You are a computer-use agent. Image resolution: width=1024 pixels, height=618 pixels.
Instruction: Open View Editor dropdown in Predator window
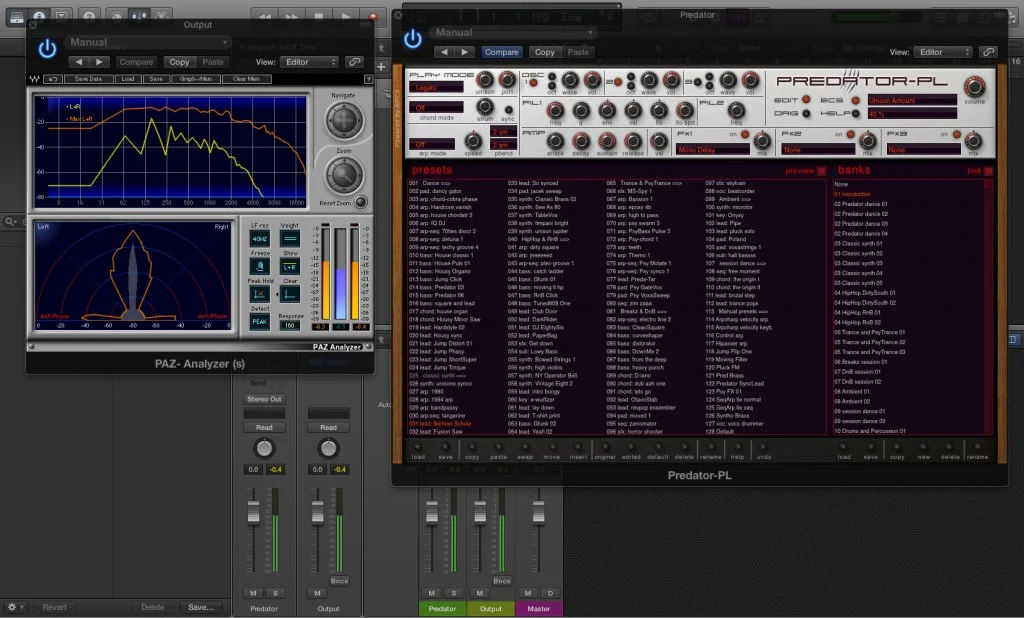click(x=944, y=52)
